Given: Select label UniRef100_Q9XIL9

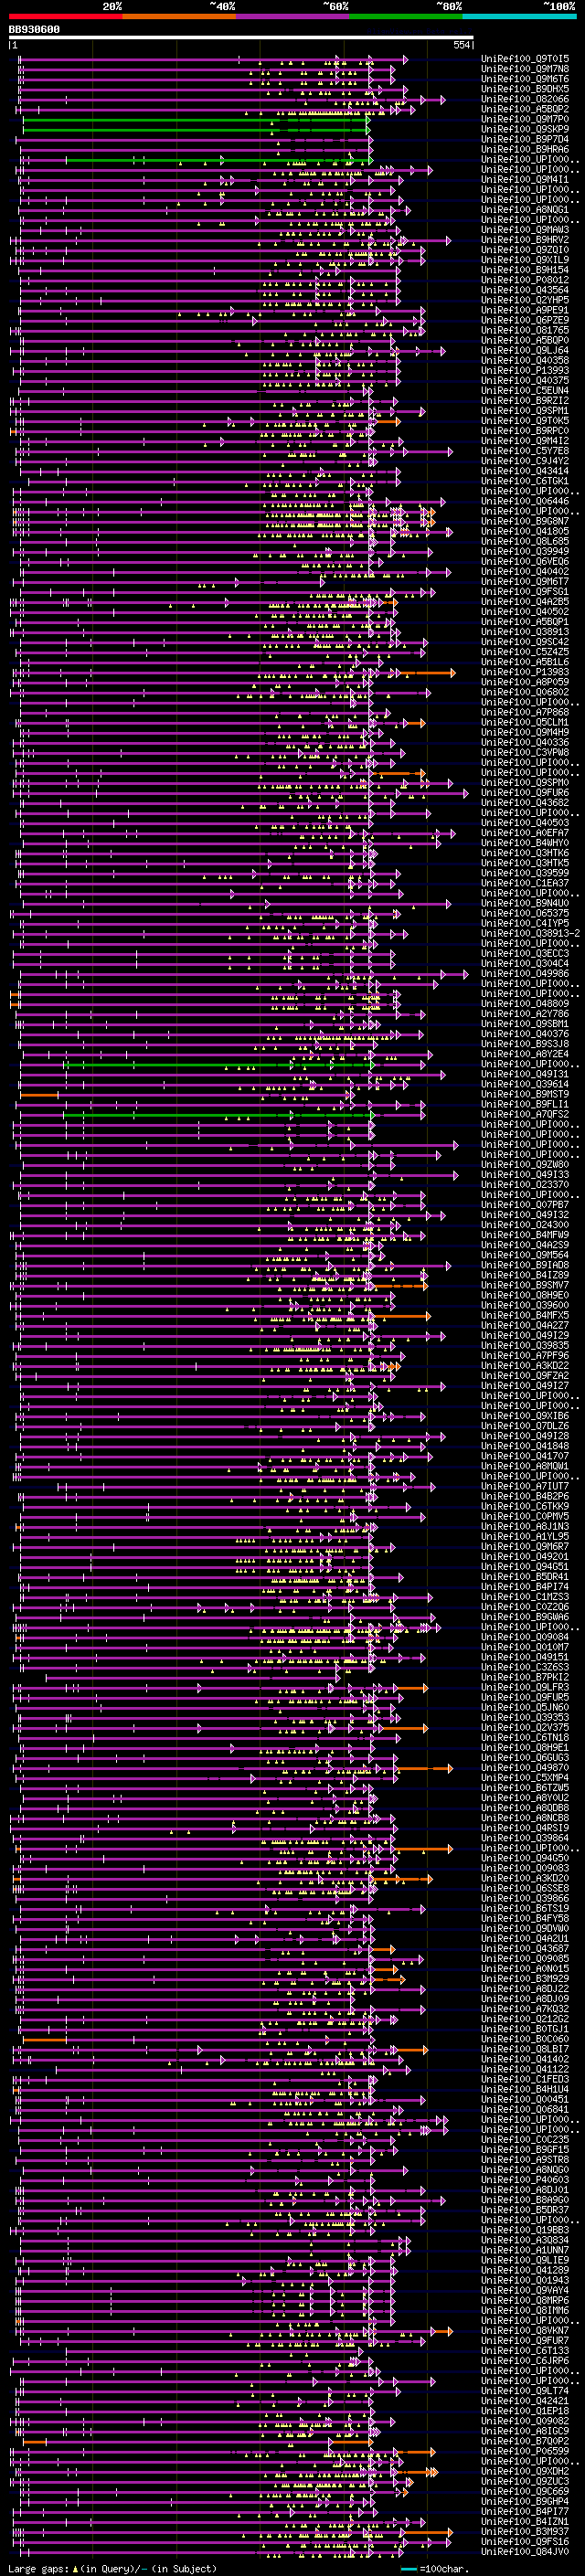Looking at the screenshot, I should click(525, 259).
